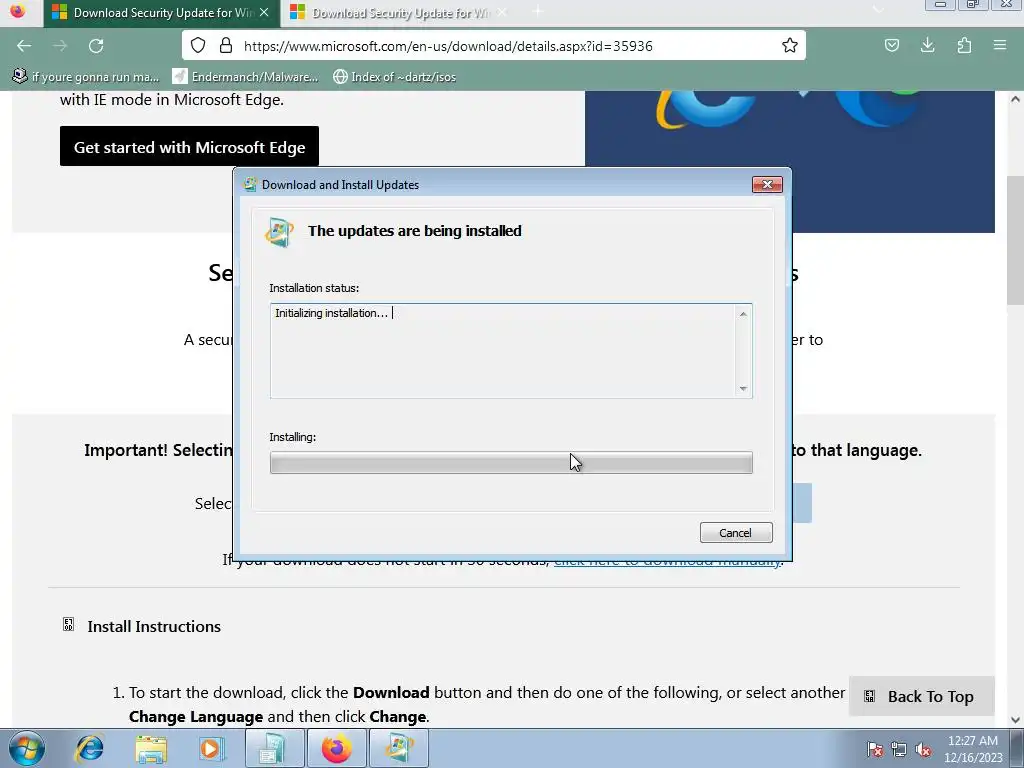Click network tray icon

[899, 749]
